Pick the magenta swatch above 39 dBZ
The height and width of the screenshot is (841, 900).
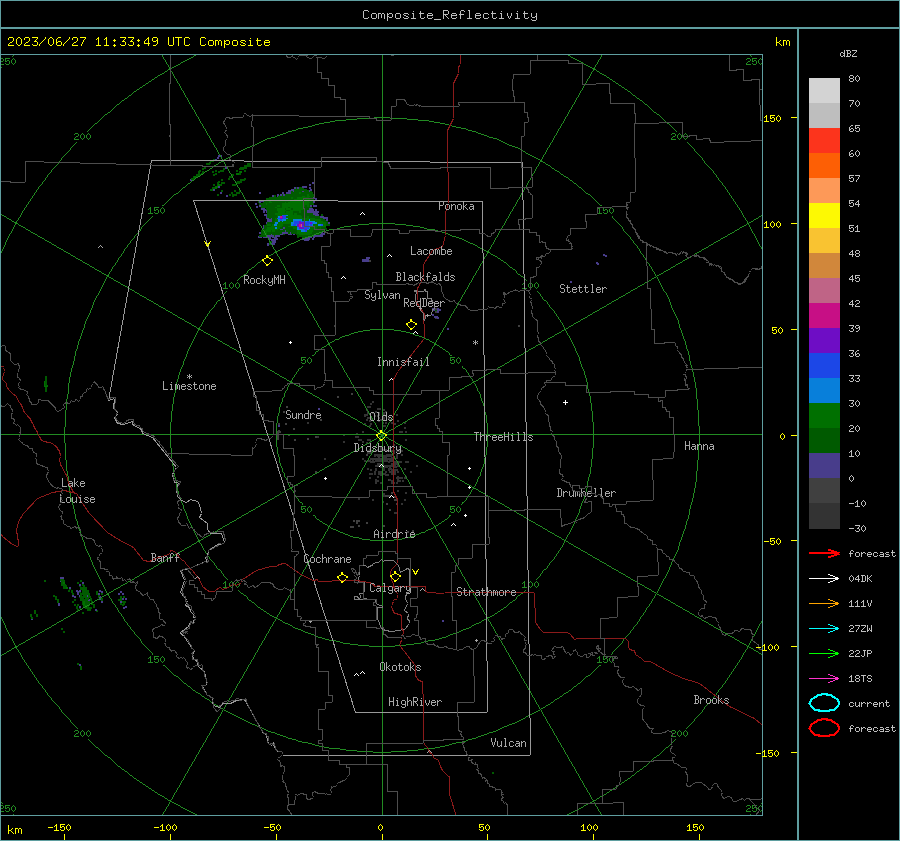824,315
